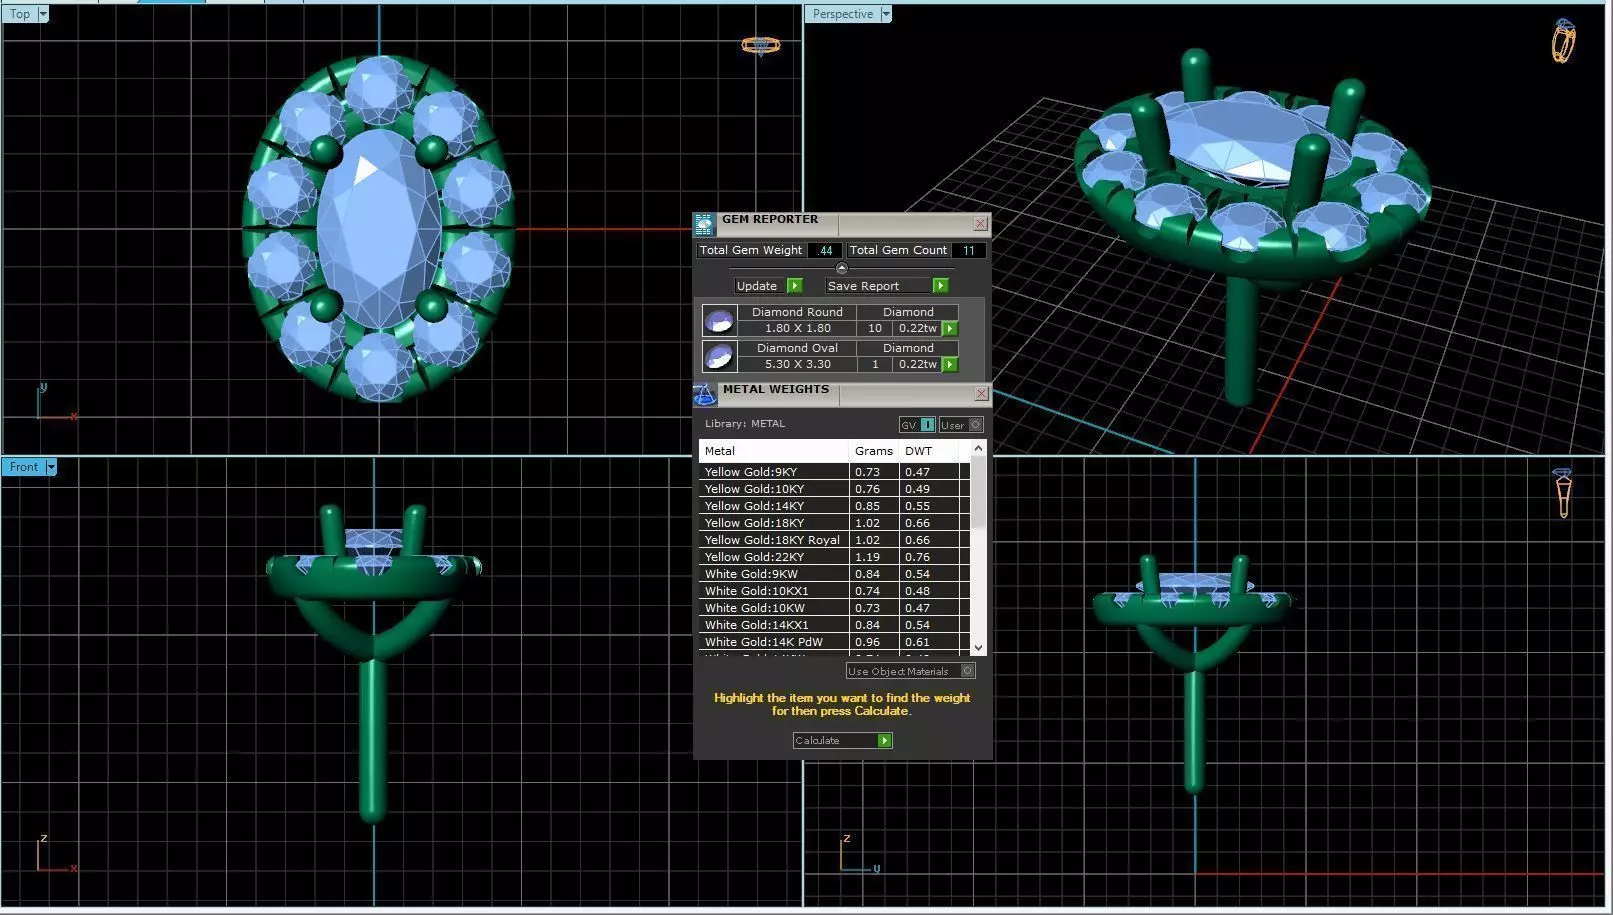Click the ring icon in Perspective viewport corner
The width and height of the screenshot is (1613, 915).
pyautogui.click(x=1563, y=41)
